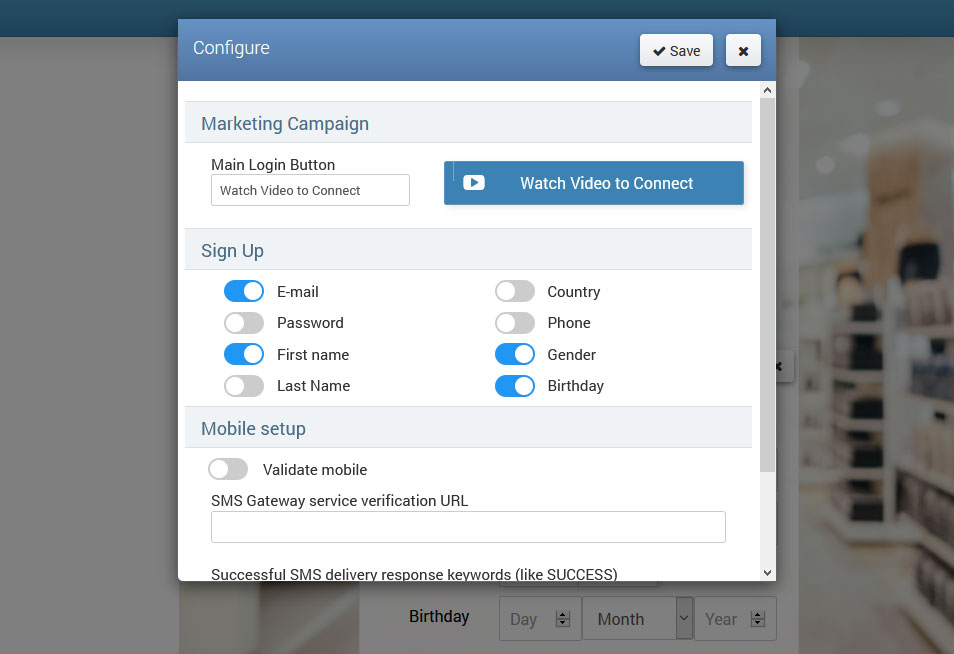Enable the Last Name toggle
The width and height of the screenshot is (954, 654).
[x=244, y=386]
